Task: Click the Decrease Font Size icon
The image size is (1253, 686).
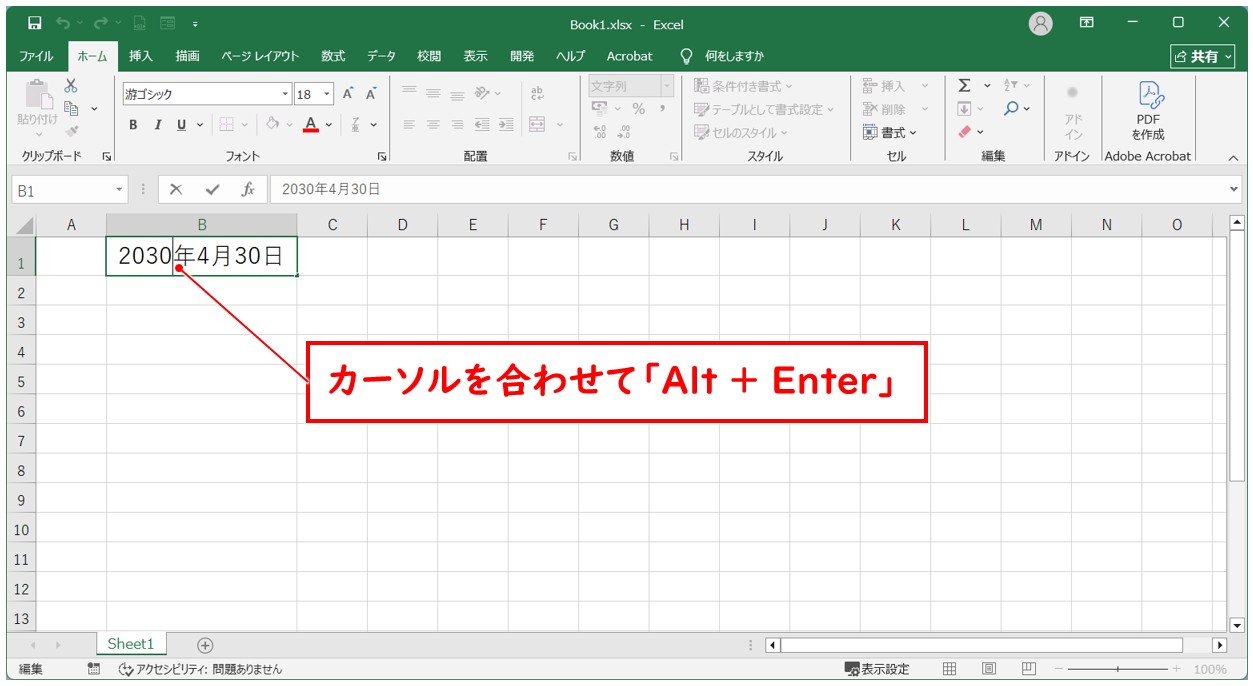Action: tap(371, 94)
